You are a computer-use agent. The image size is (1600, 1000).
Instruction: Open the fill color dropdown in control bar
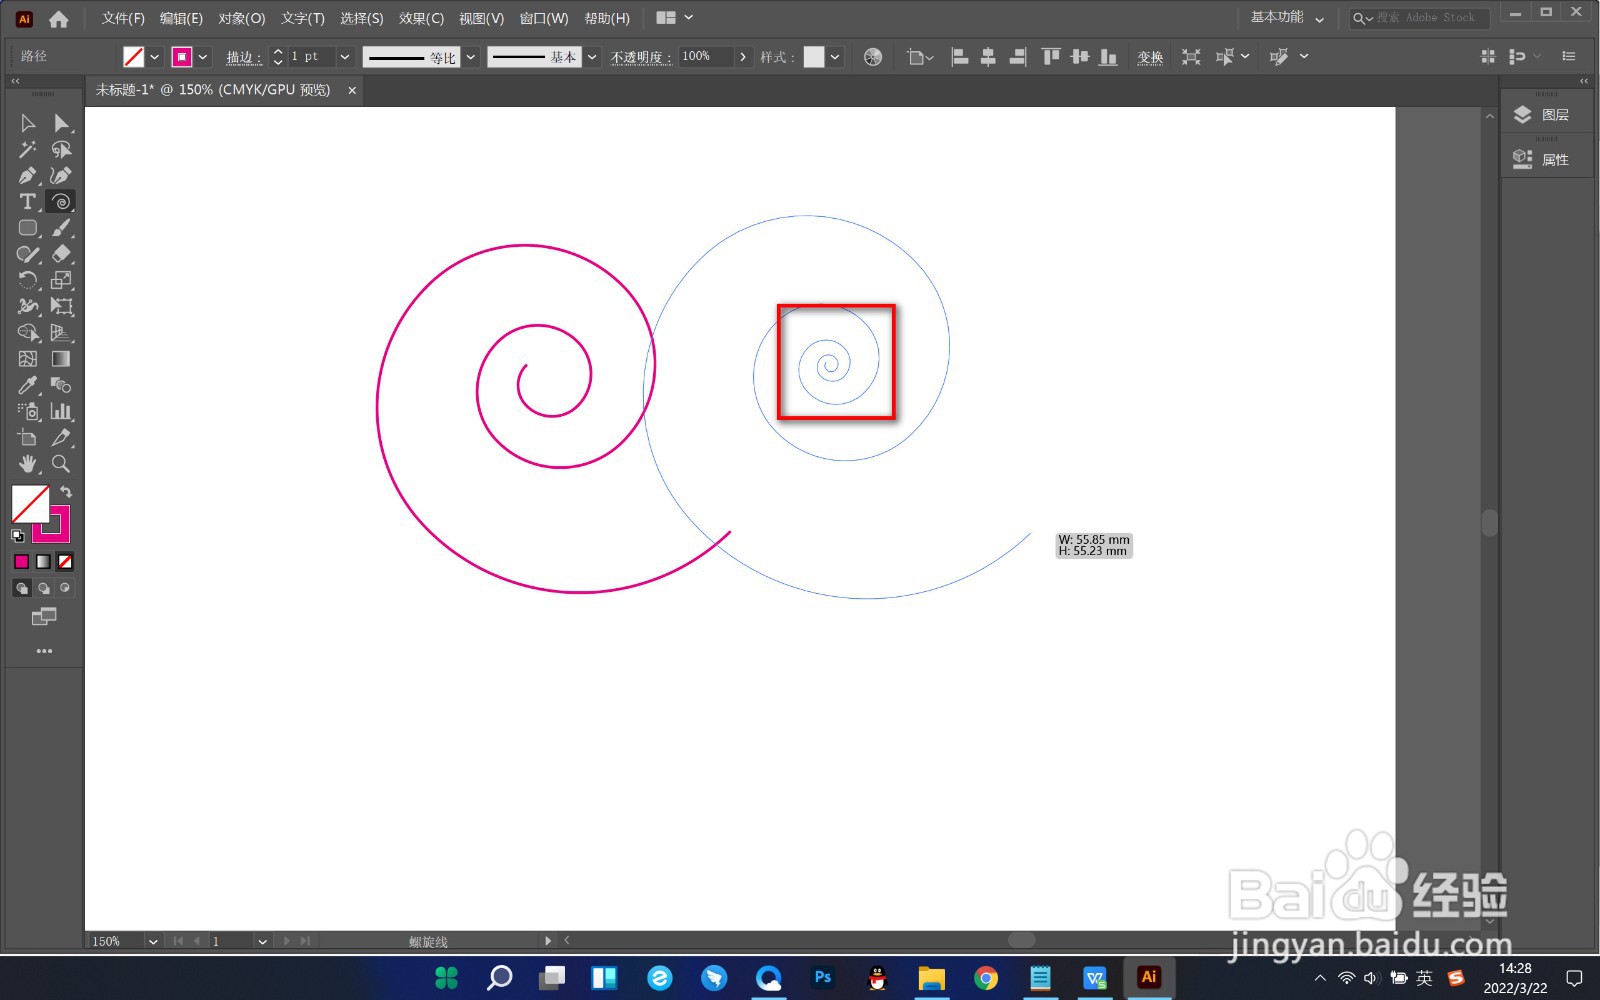(x=155, y=57)
